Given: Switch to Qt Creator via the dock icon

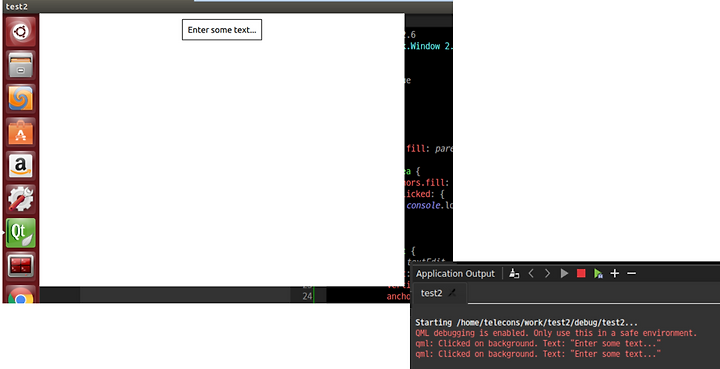Looking at the screenshot, I should tap(20, 233).
